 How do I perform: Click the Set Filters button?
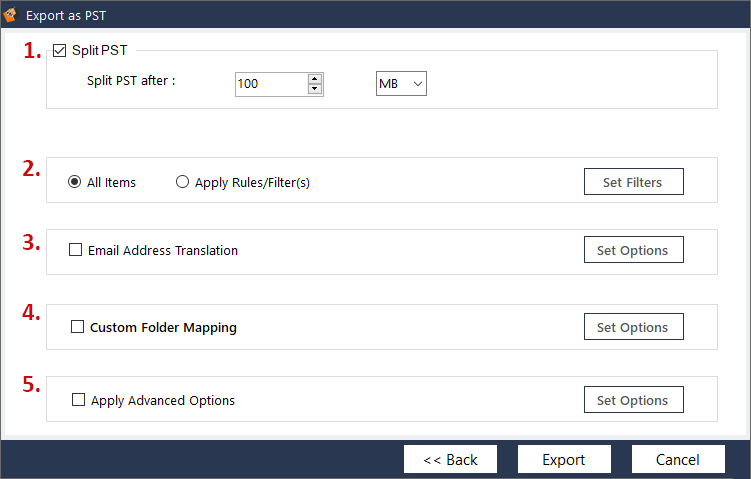coord(633,182)
